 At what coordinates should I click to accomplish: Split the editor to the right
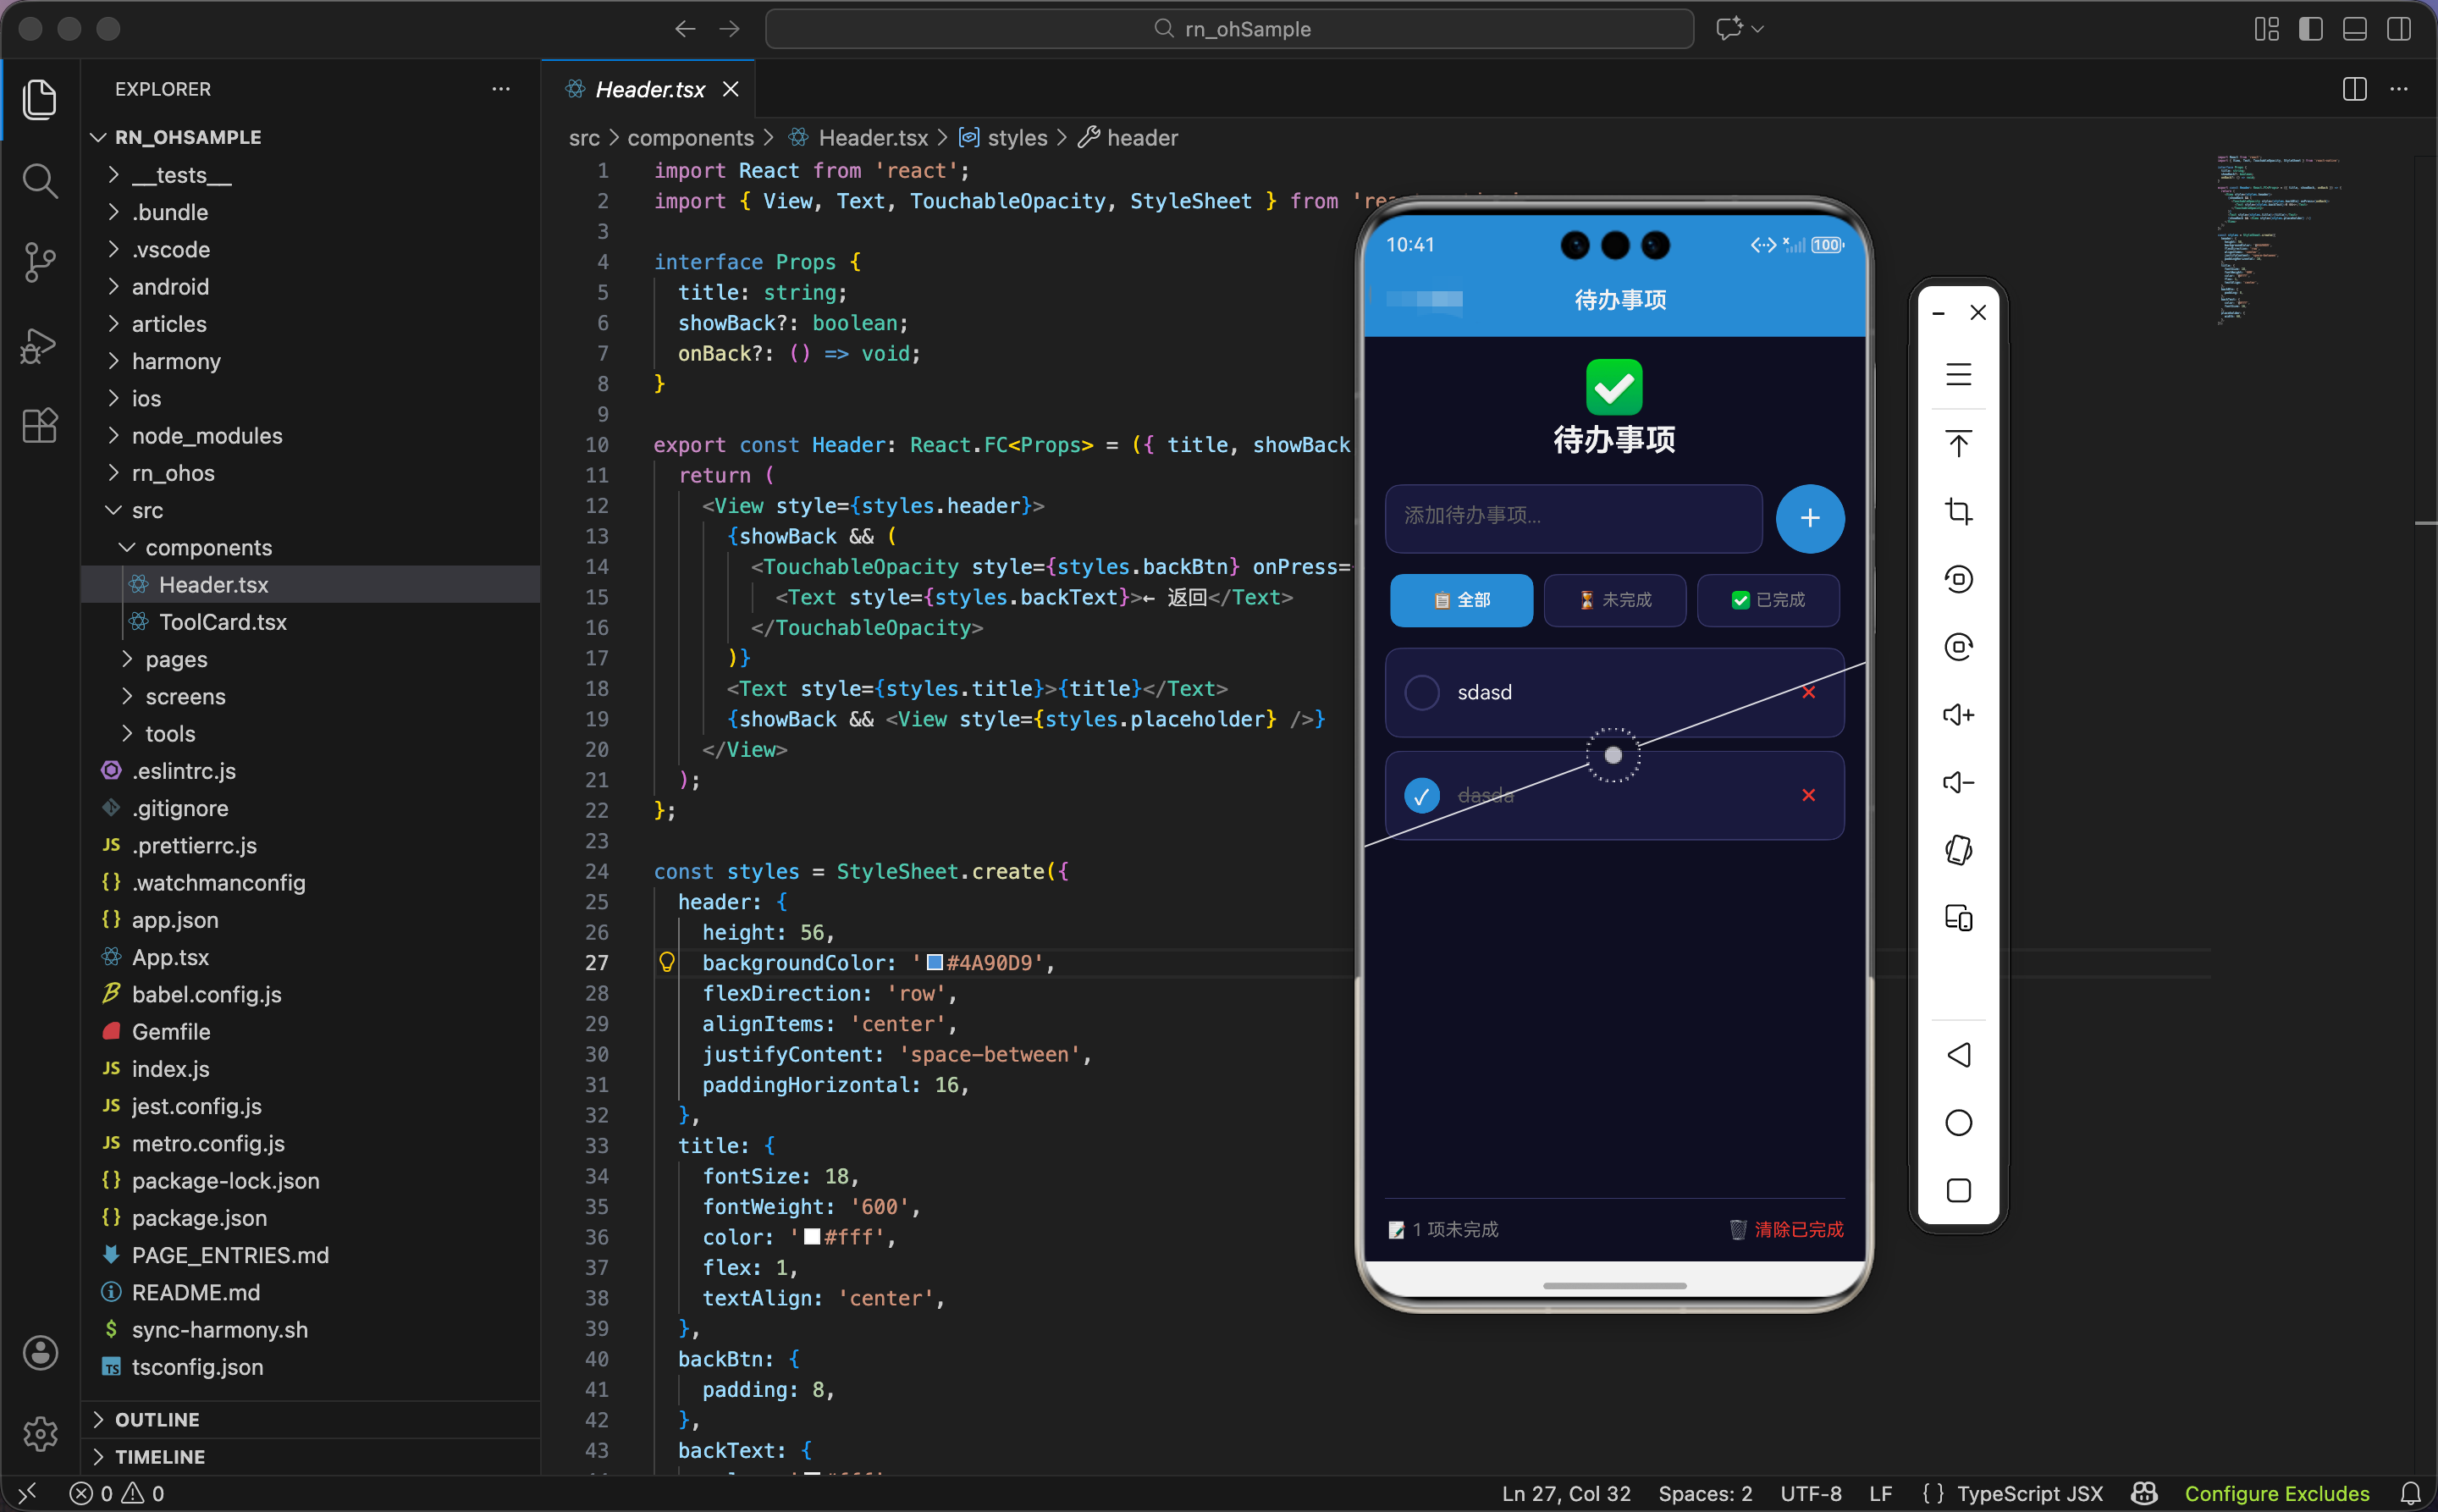click(x=2354, y=89)
